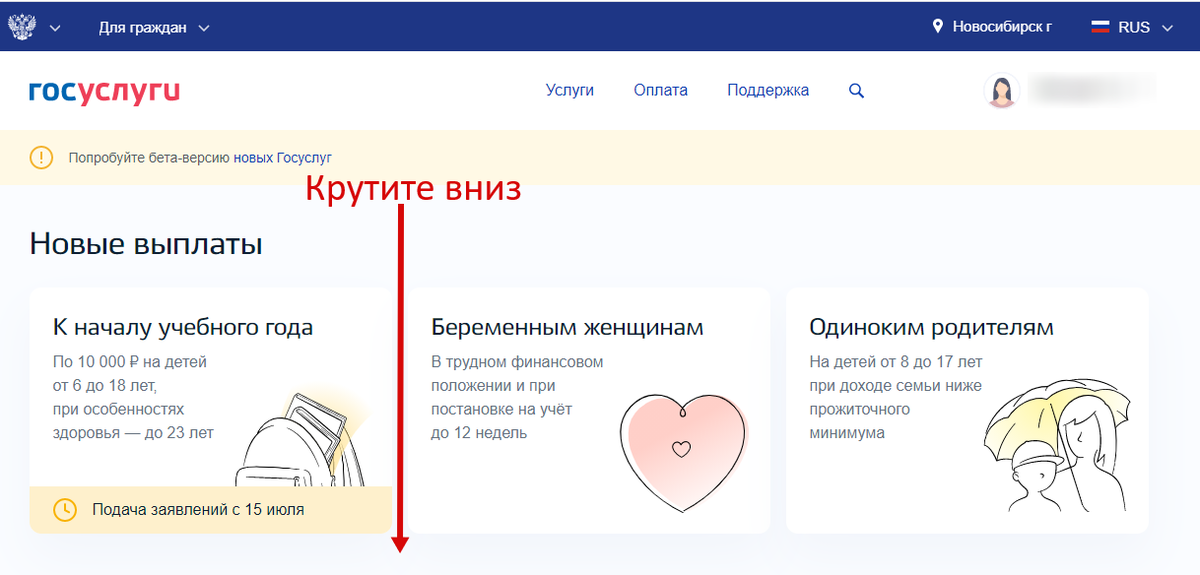Click the search magnifier icon
The image size is (1200, 575).
pos(856,90)
